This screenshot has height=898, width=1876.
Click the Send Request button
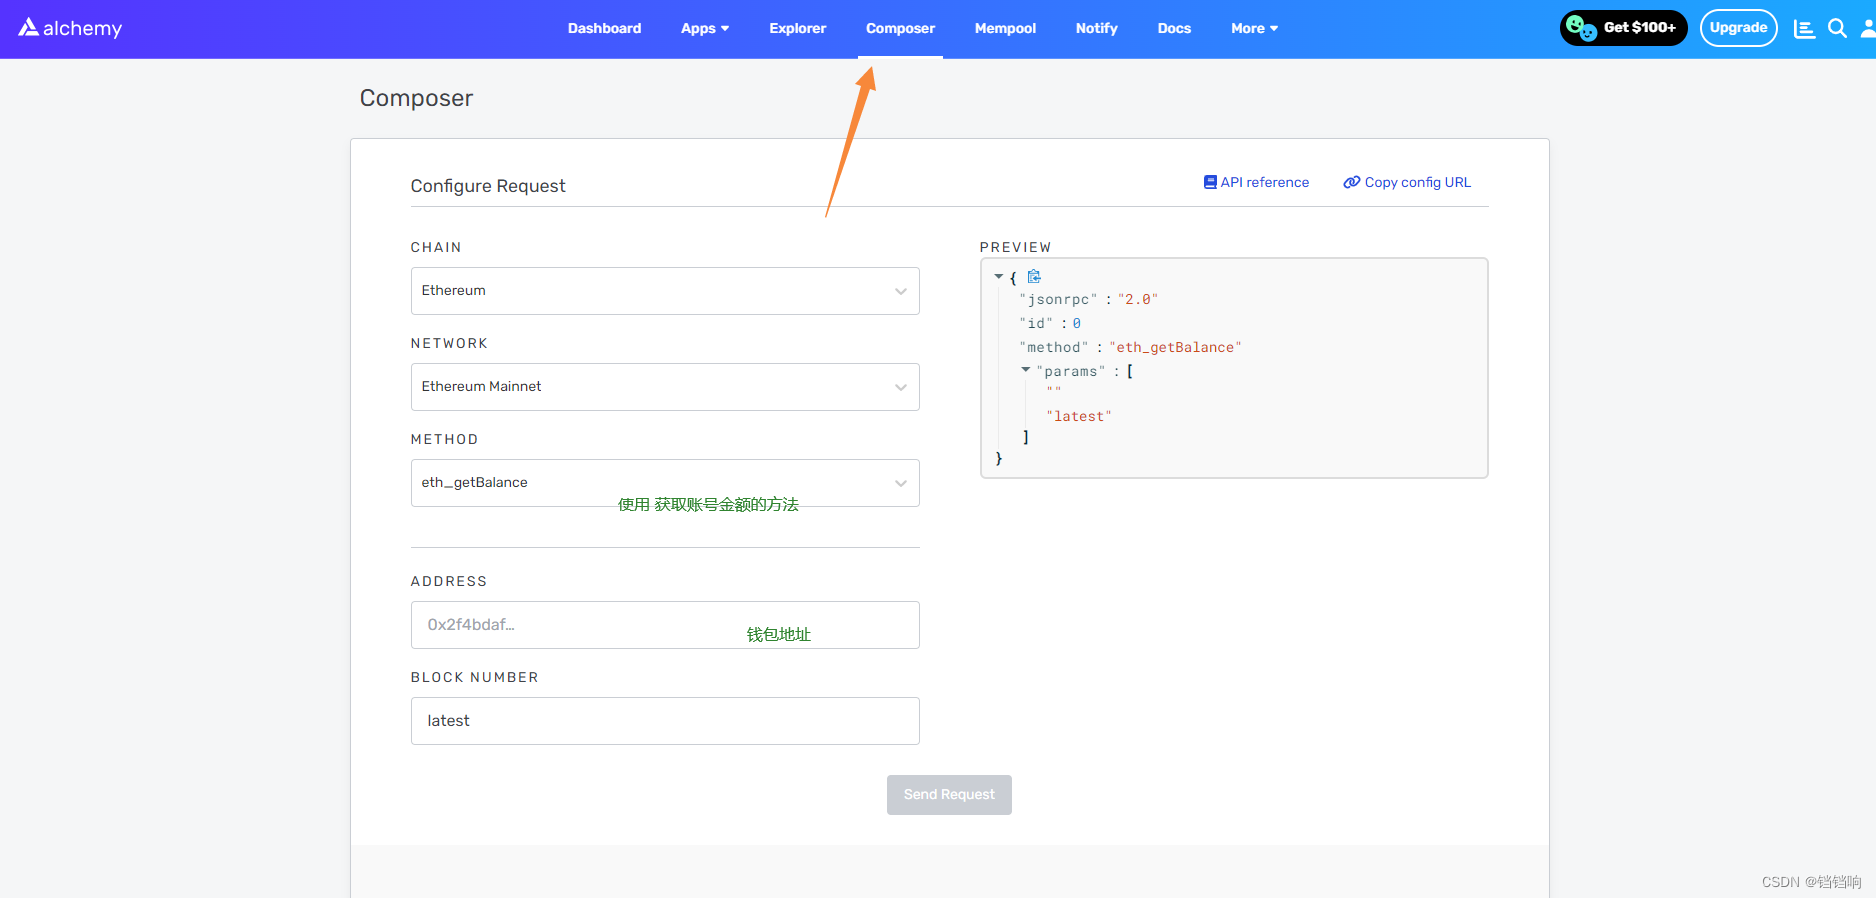pyautogui.click(x=949, y=794)
